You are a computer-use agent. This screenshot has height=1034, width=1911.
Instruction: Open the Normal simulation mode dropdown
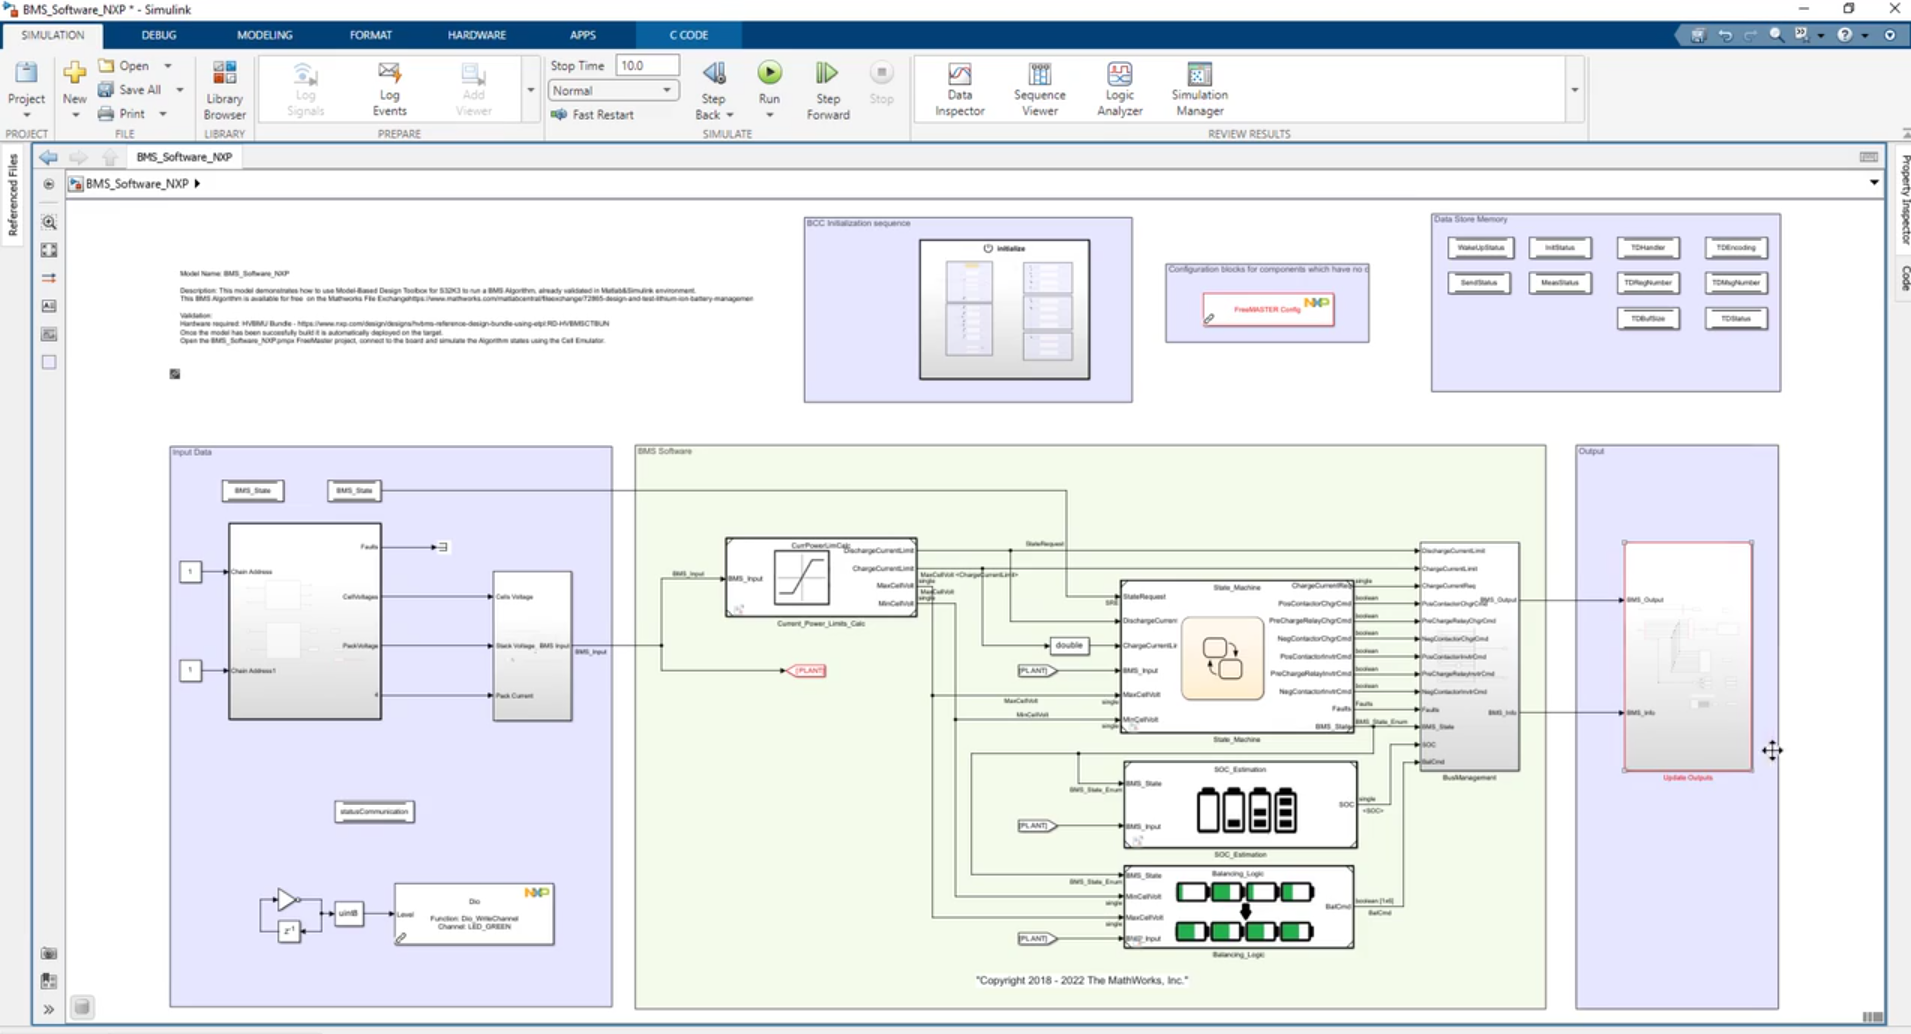tap(666, 90)
